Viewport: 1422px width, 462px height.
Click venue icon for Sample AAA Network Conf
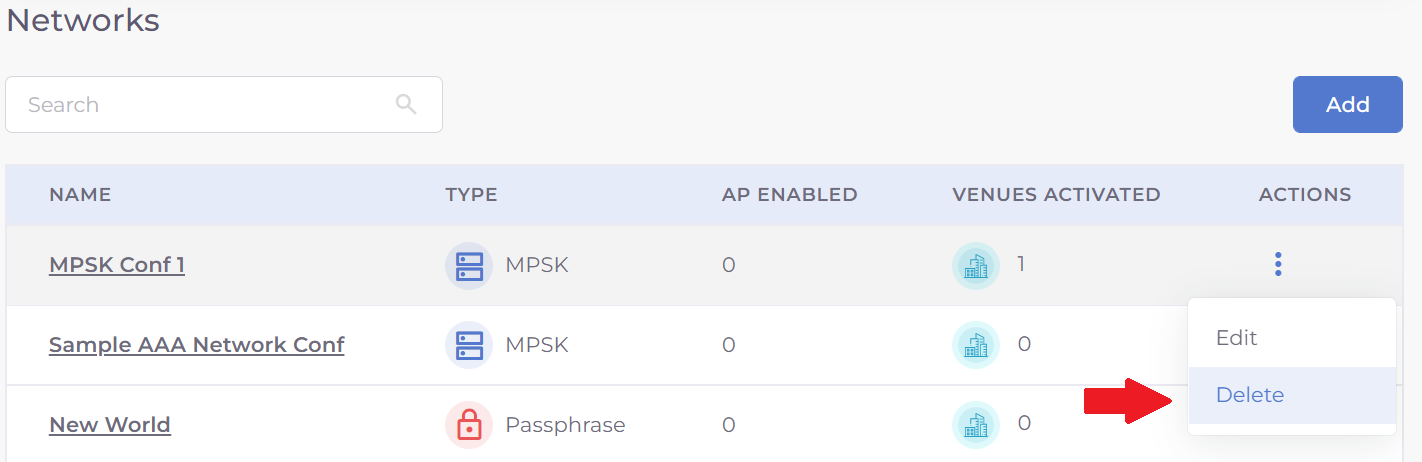click(975, 345)
